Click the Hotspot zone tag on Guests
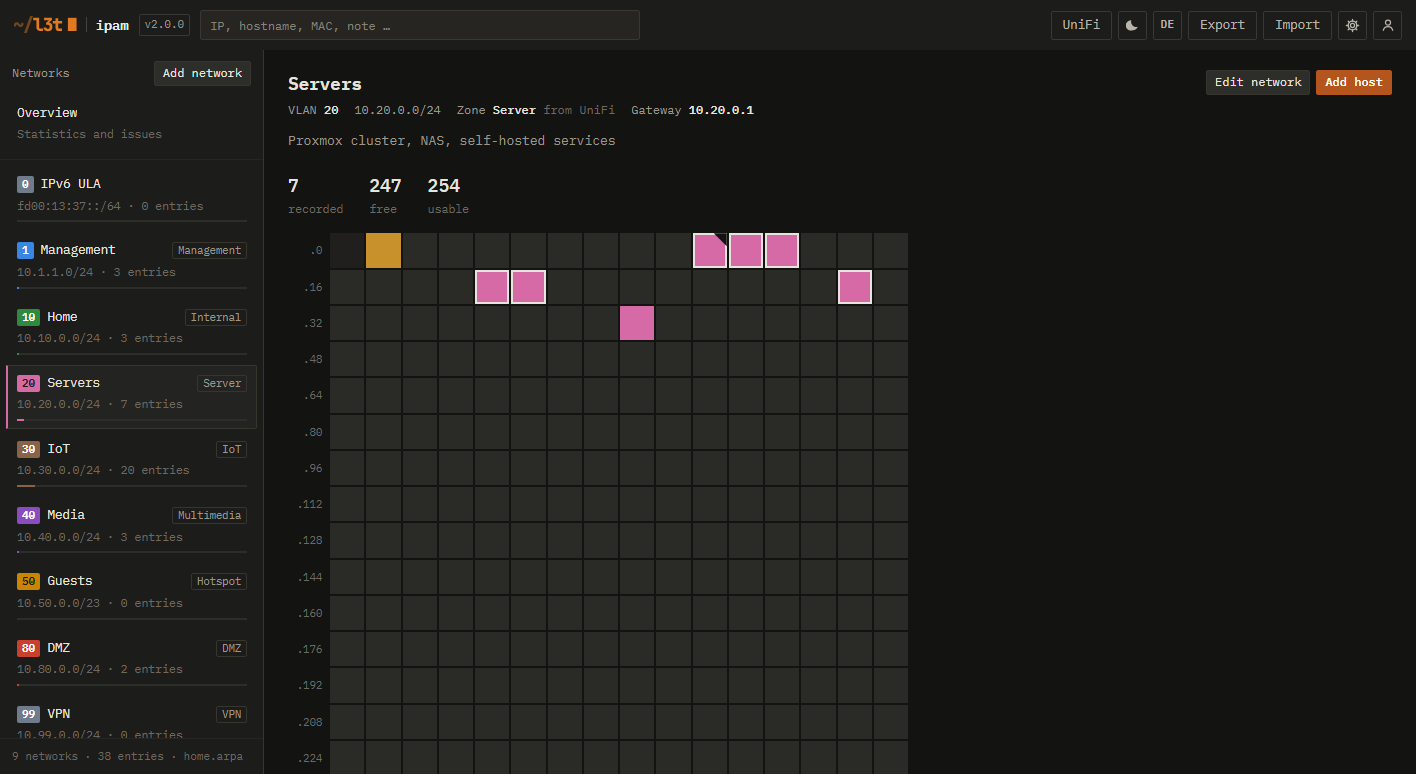Screen dimensions: 1416x774 (219, 581)
